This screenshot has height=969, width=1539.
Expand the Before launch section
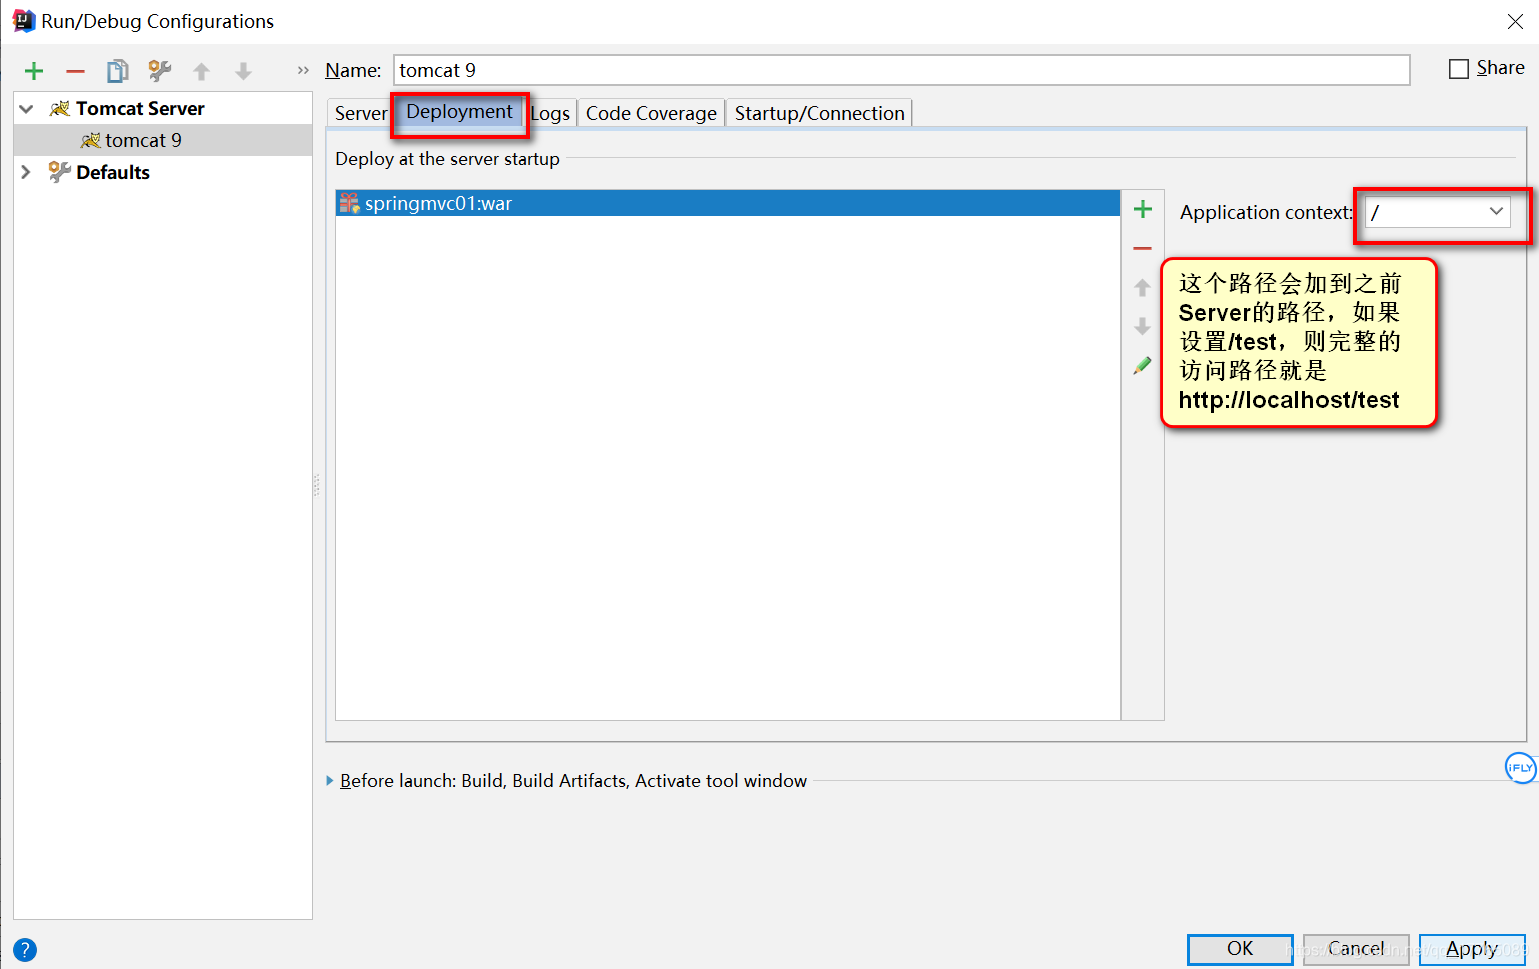click(330, 781)
